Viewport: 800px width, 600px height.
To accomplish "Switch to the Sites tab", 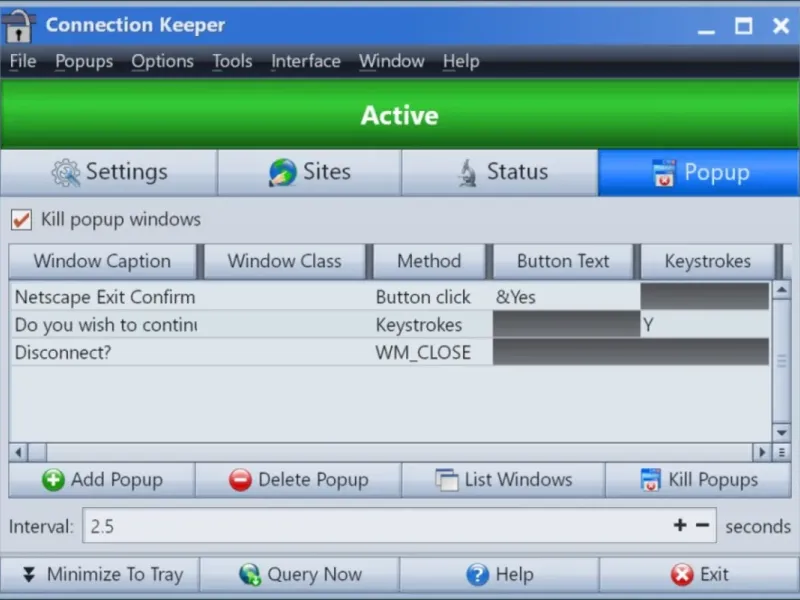I will 309,172.
